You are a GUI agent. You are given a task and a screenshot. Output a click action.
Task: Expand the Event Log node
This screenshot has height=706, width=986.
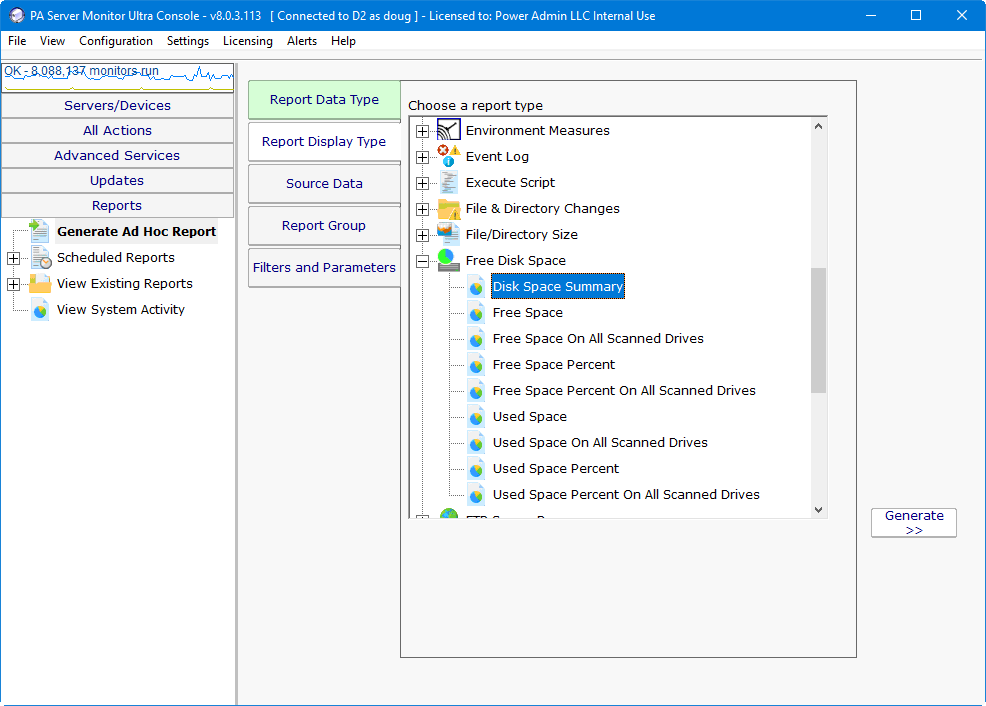pyautogui.click(x=423, y=157)
